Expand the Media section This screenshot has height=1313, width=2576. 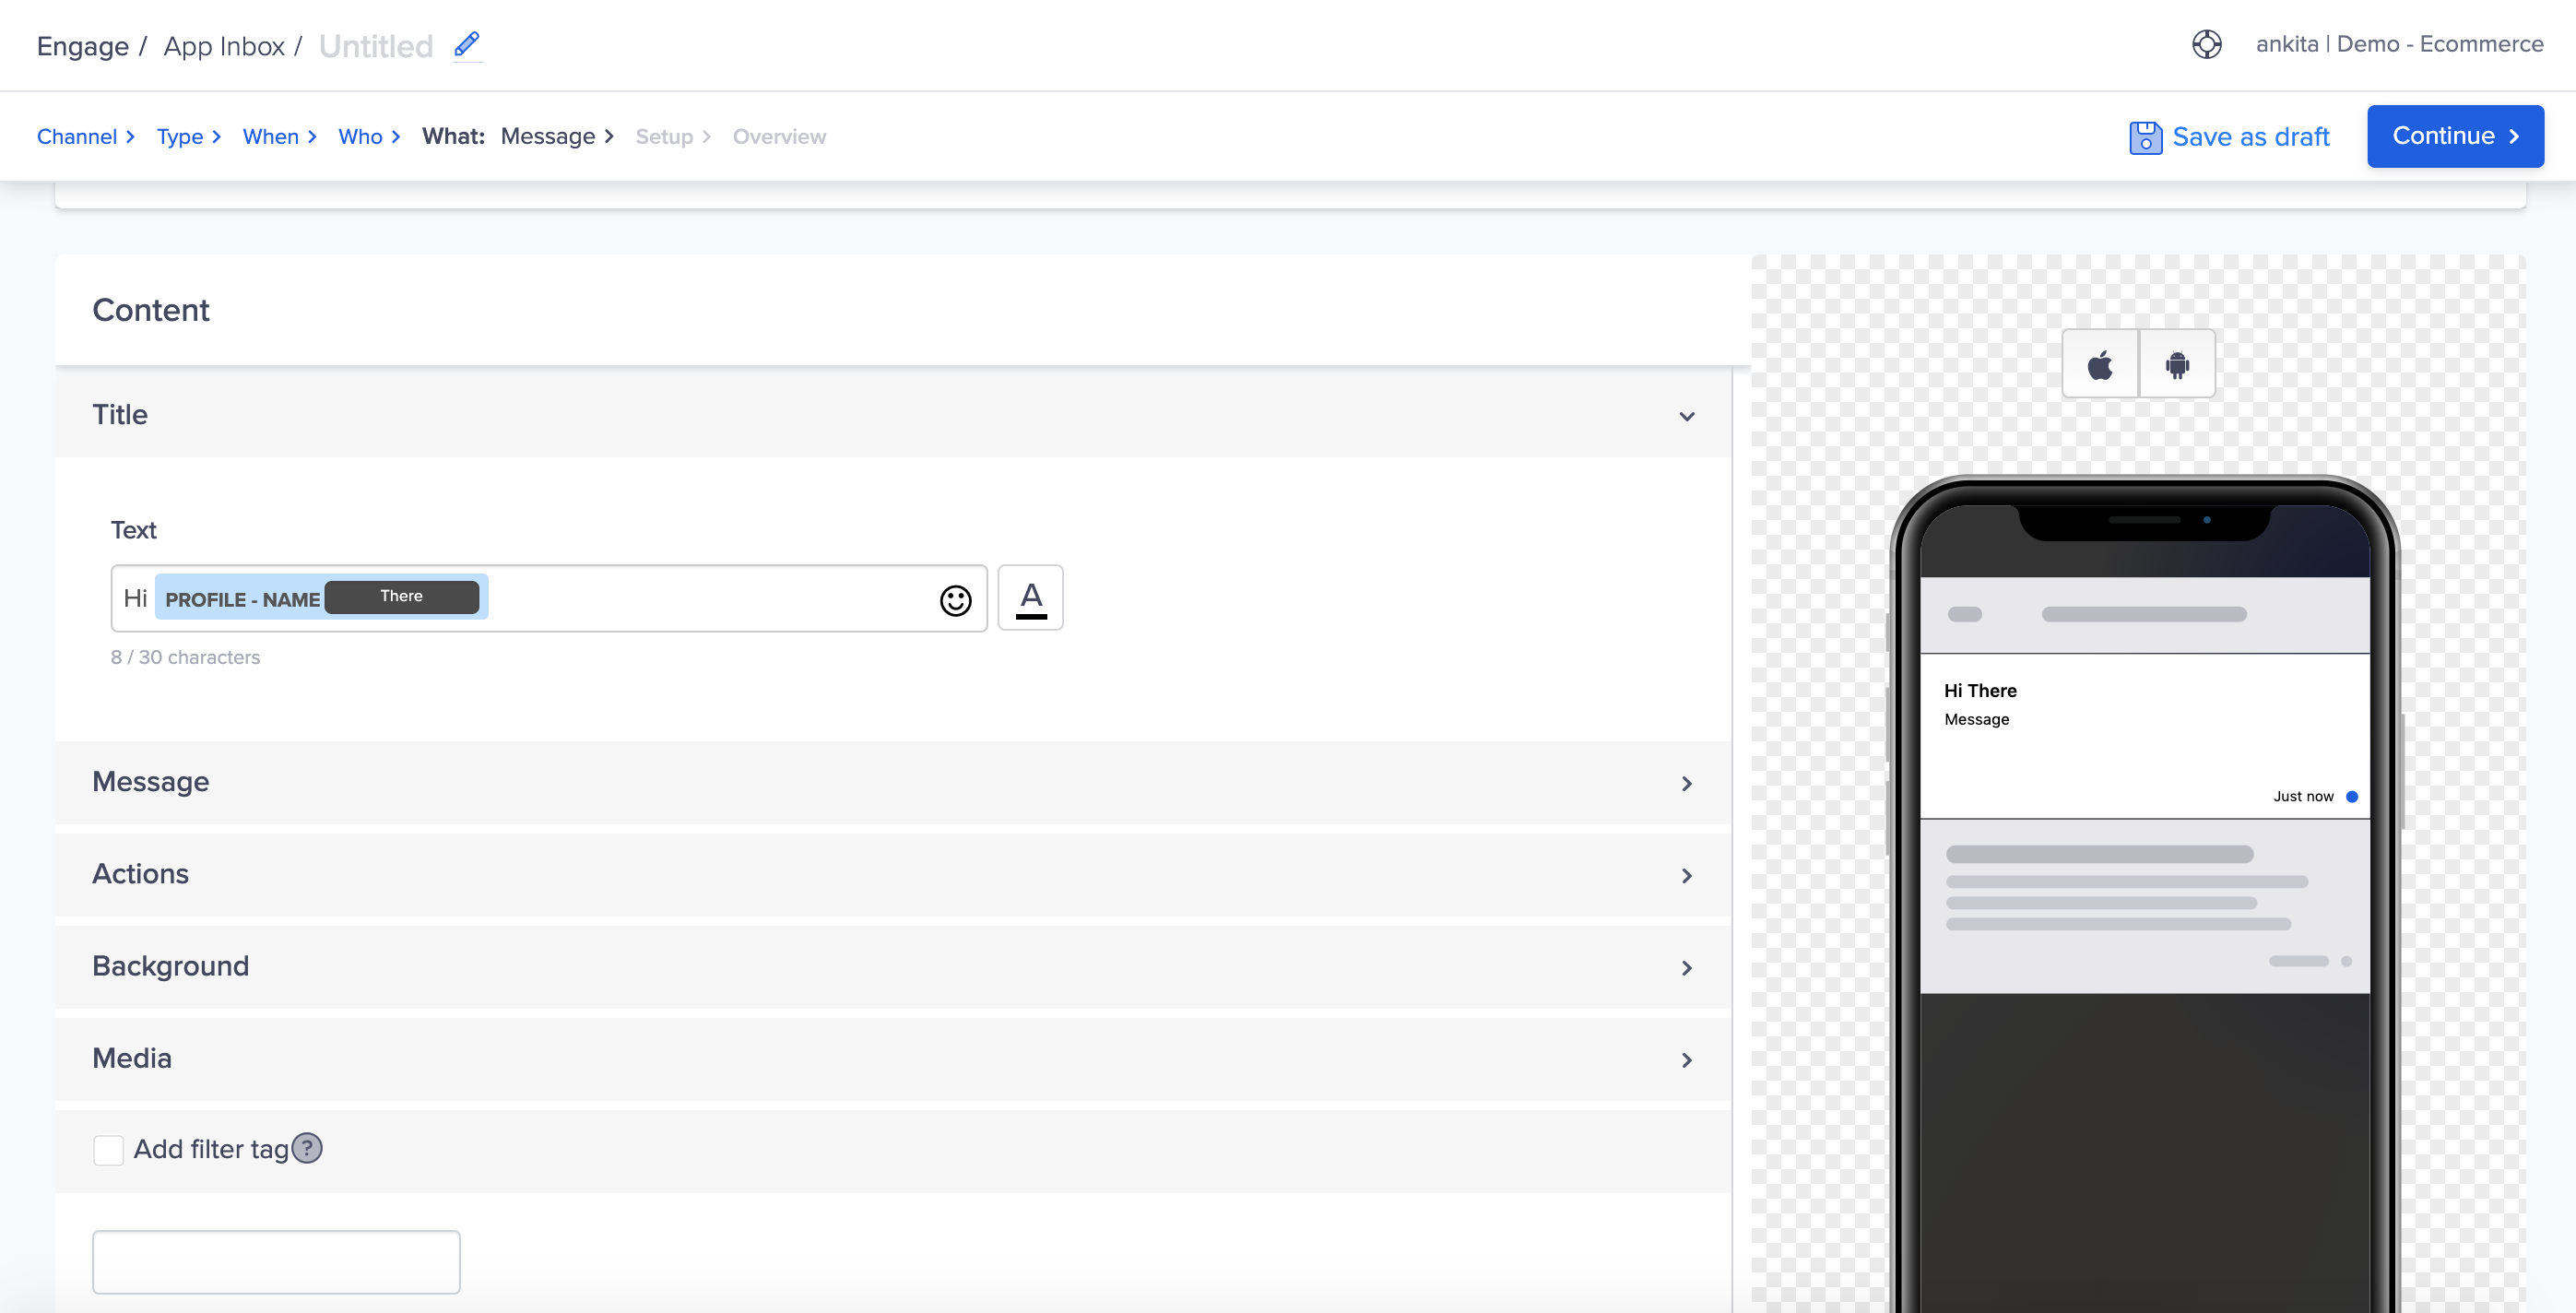click(1686, 1059)
